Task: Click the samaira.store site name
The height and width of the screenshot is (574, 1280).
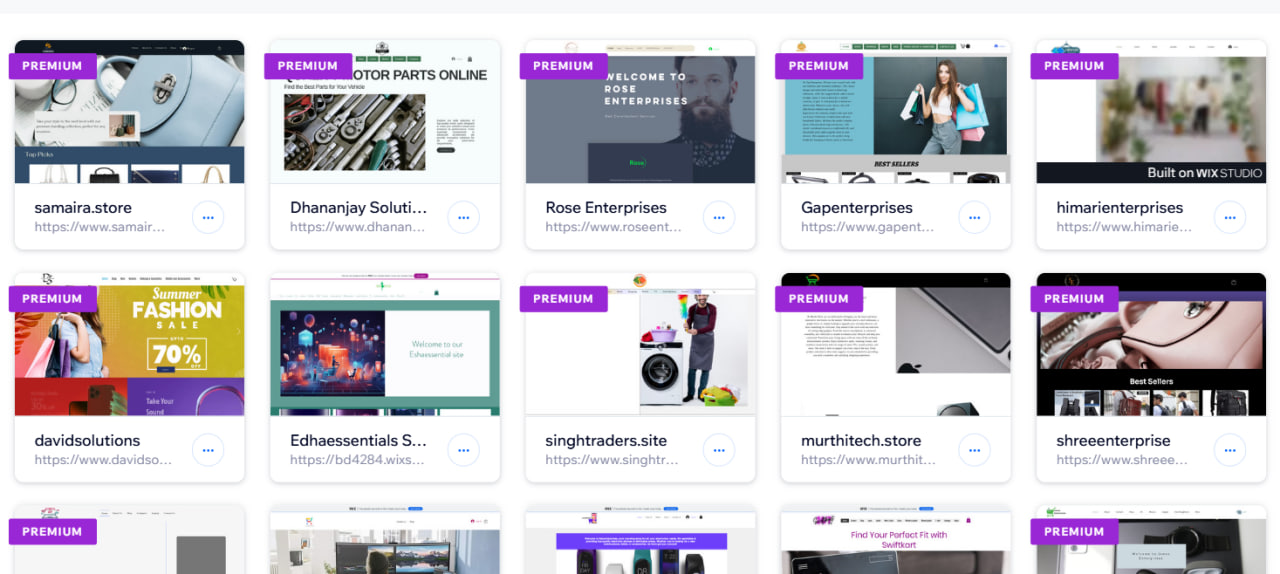Action: [85, 208]
